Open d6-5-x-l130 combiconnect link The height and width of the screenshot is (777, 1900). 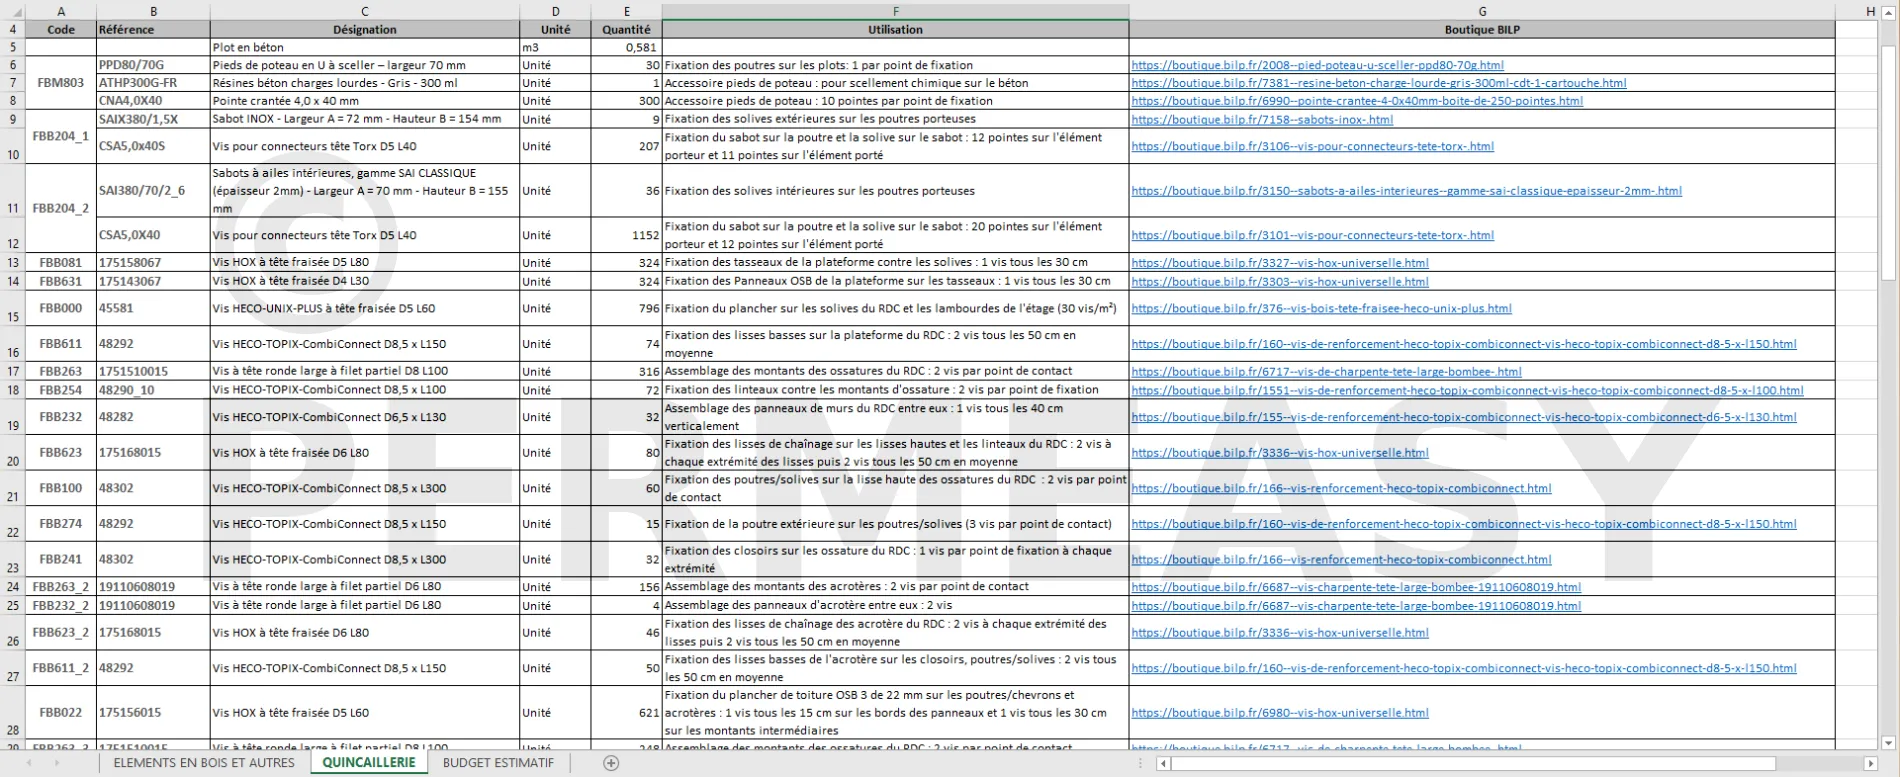click(1464, 417)
